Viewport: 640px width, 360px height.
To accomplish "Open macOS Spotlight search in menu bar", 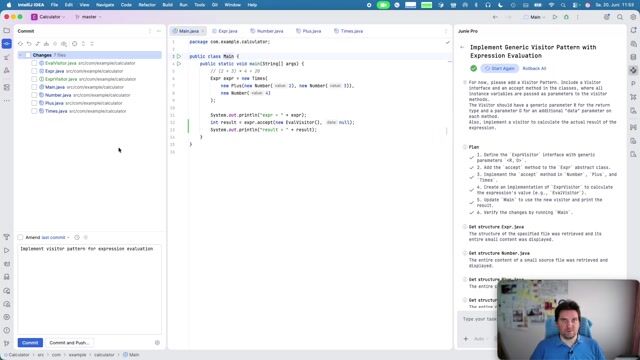I will tap(563, 5).
